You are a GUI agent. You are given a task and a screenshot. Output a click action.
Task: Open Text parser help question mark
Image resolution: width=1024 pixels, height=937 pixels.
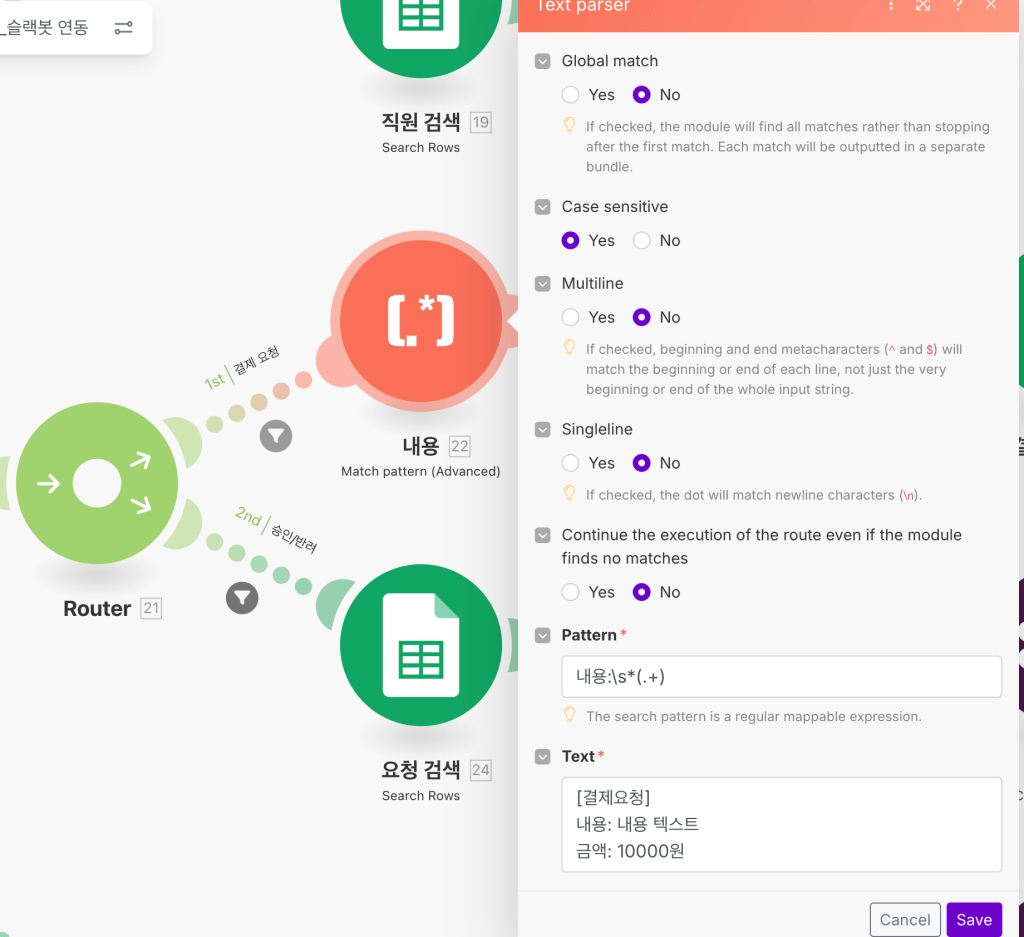pos(958,6)
